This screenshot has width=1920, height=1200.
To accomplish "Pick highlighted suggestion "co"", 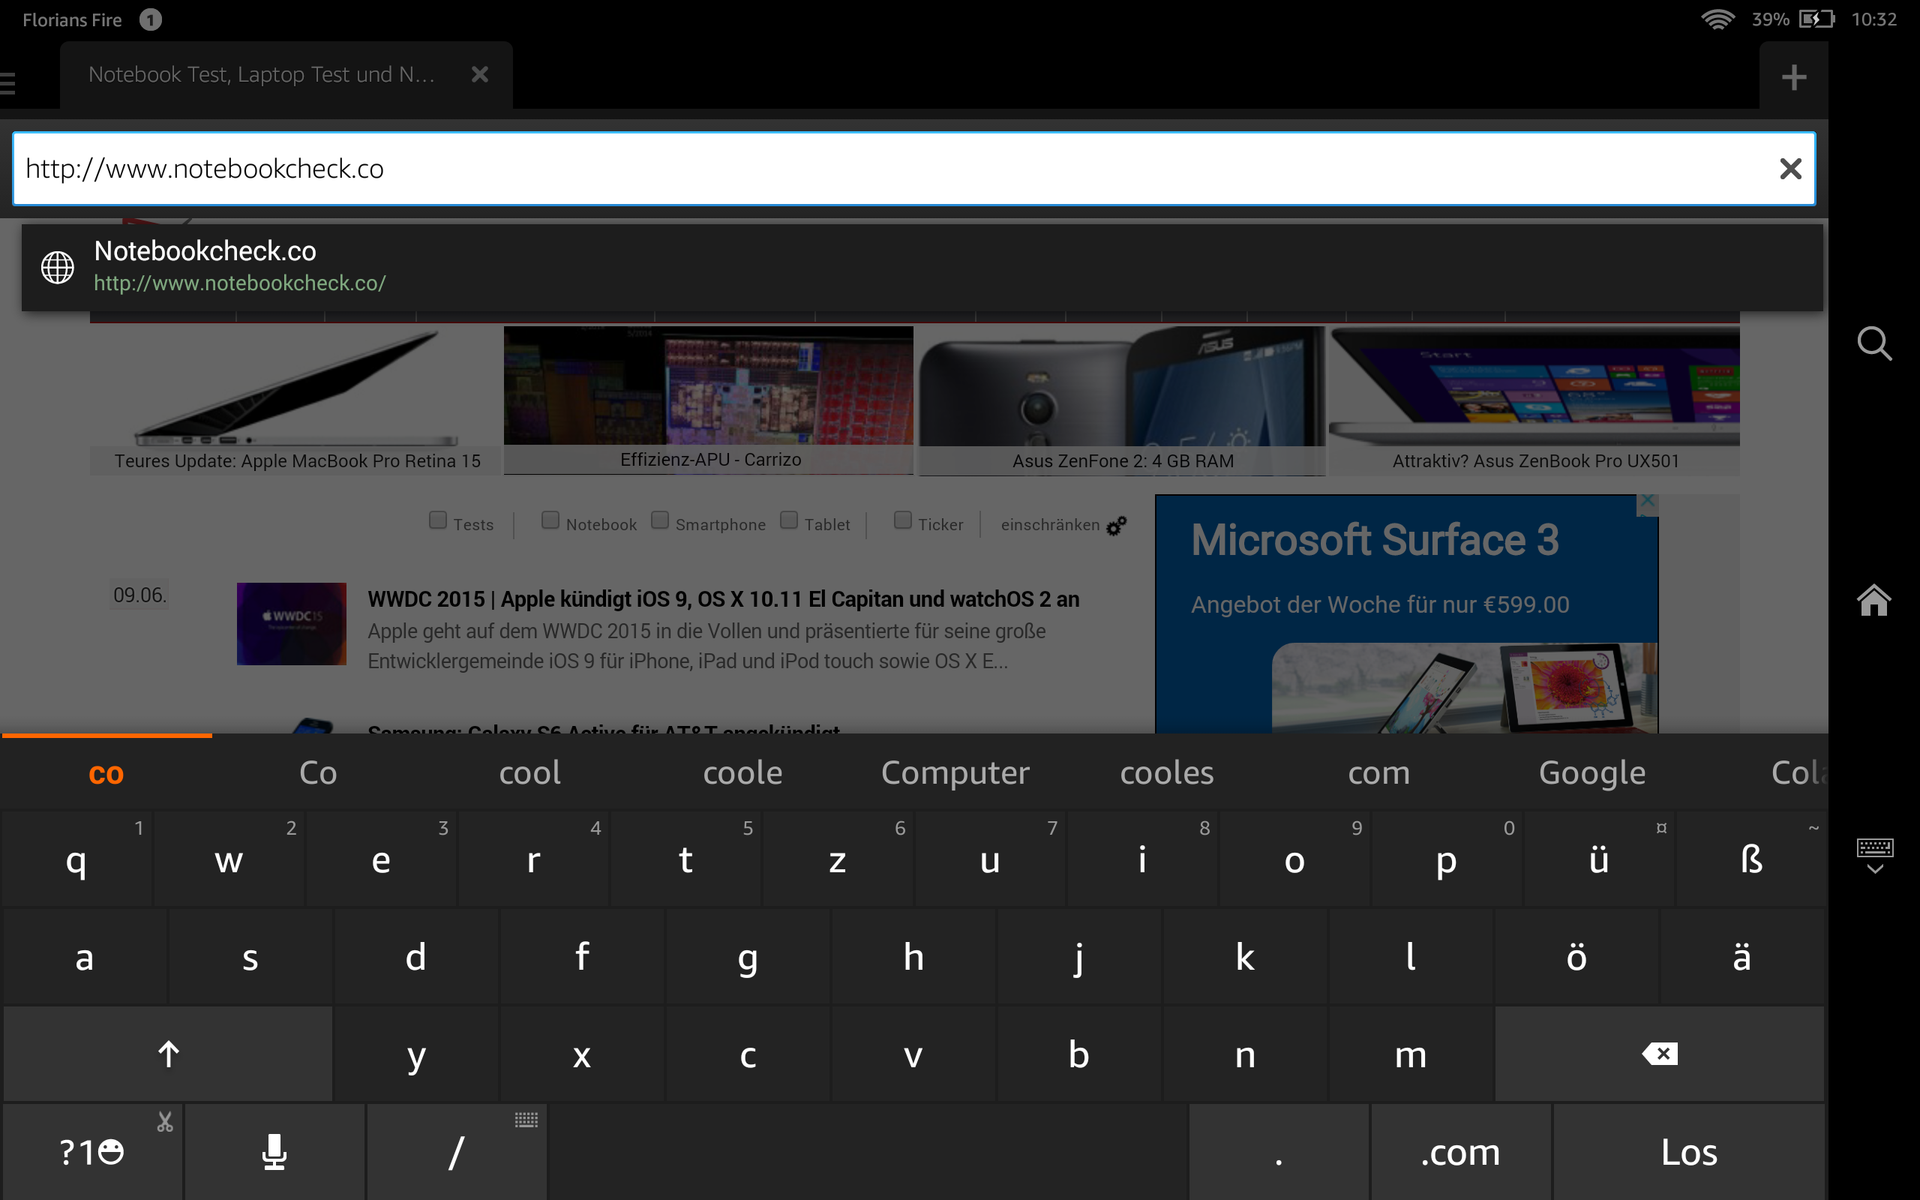I will (x=106, y=773).
